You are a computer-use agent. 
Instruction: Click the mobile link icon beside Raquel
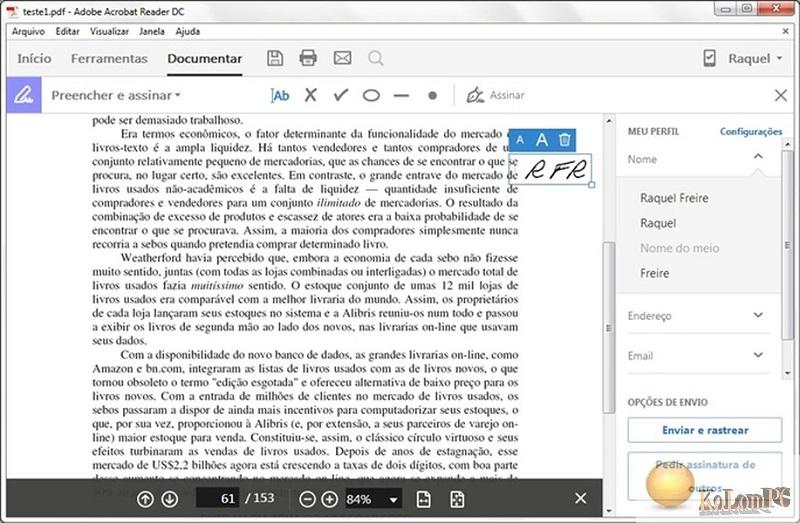tap(709, 58)
